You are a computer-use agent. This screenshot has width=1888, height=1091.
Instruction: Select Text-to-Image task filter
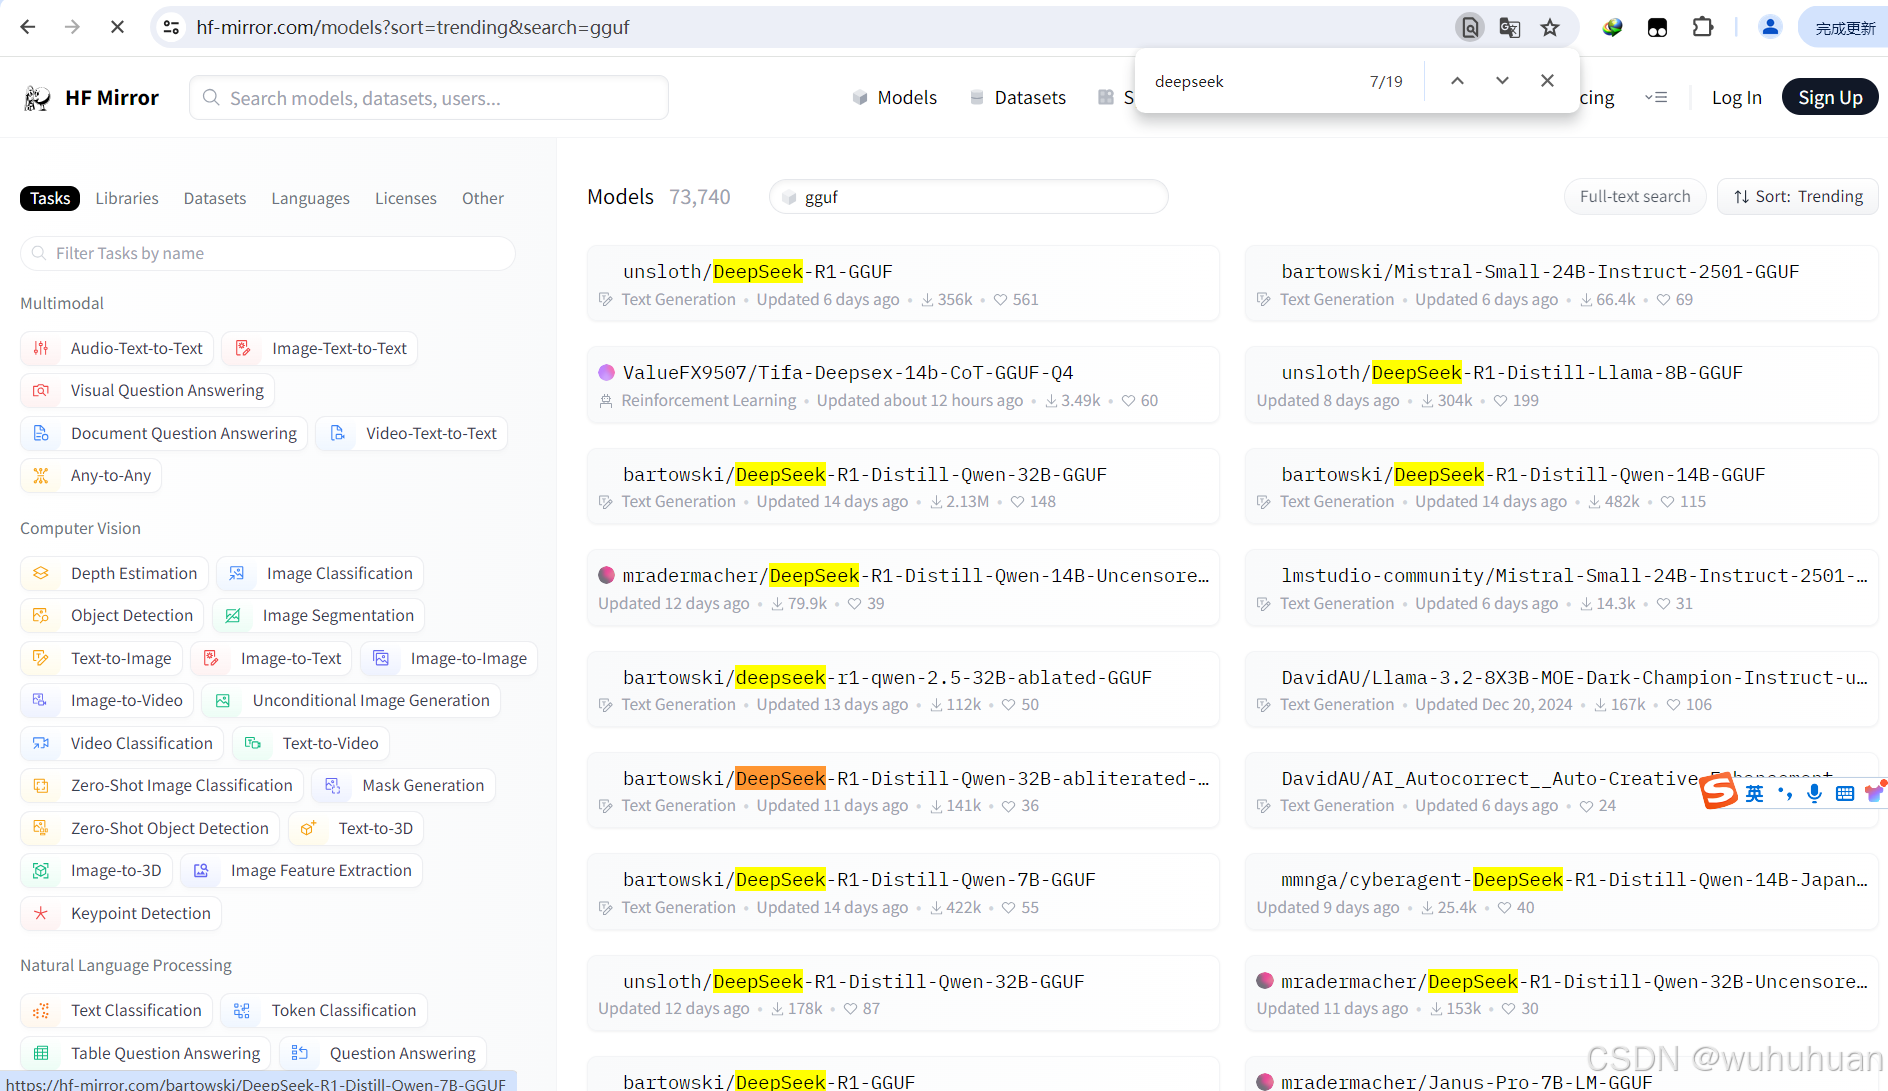pos(101,658)
